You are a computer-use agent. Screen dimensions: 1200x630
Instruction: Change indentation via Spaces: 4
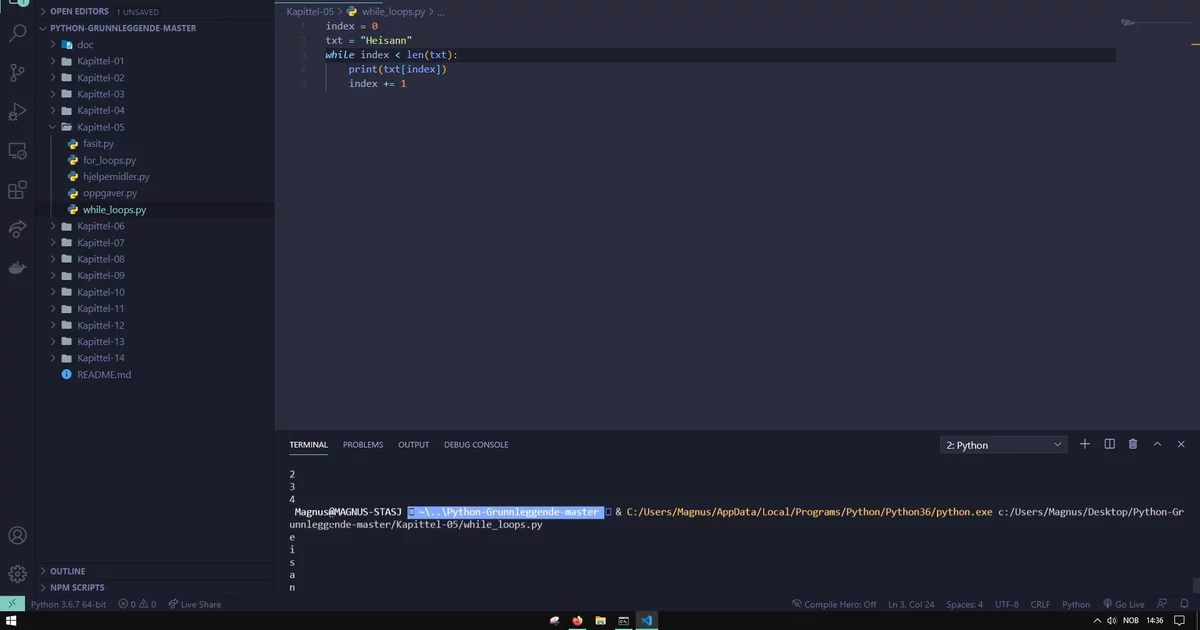click(965, 604)
